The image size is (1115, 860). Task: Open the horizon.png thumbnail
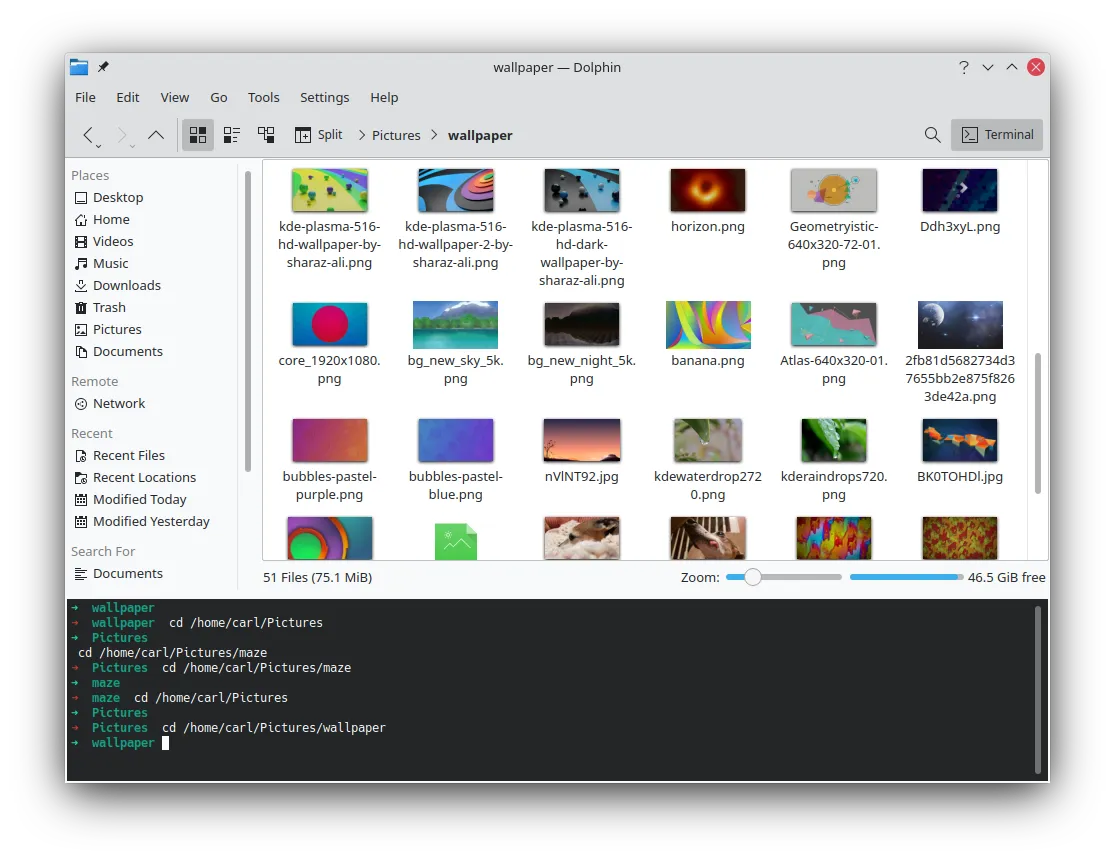[707, 189]
